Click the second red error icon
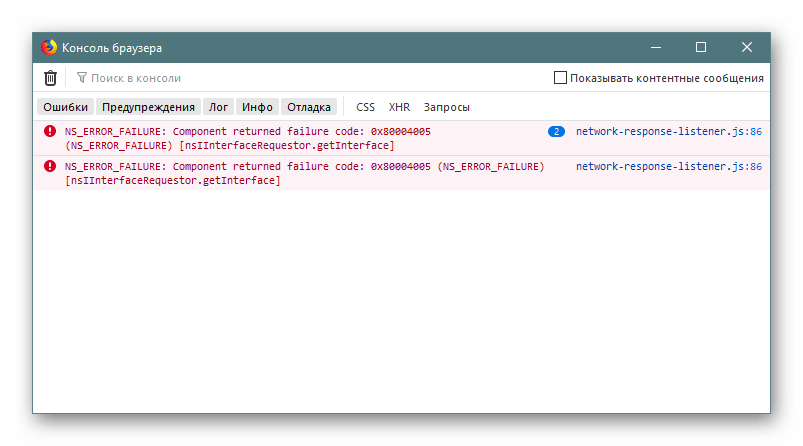The image size is (803, 446). point(49,166)
